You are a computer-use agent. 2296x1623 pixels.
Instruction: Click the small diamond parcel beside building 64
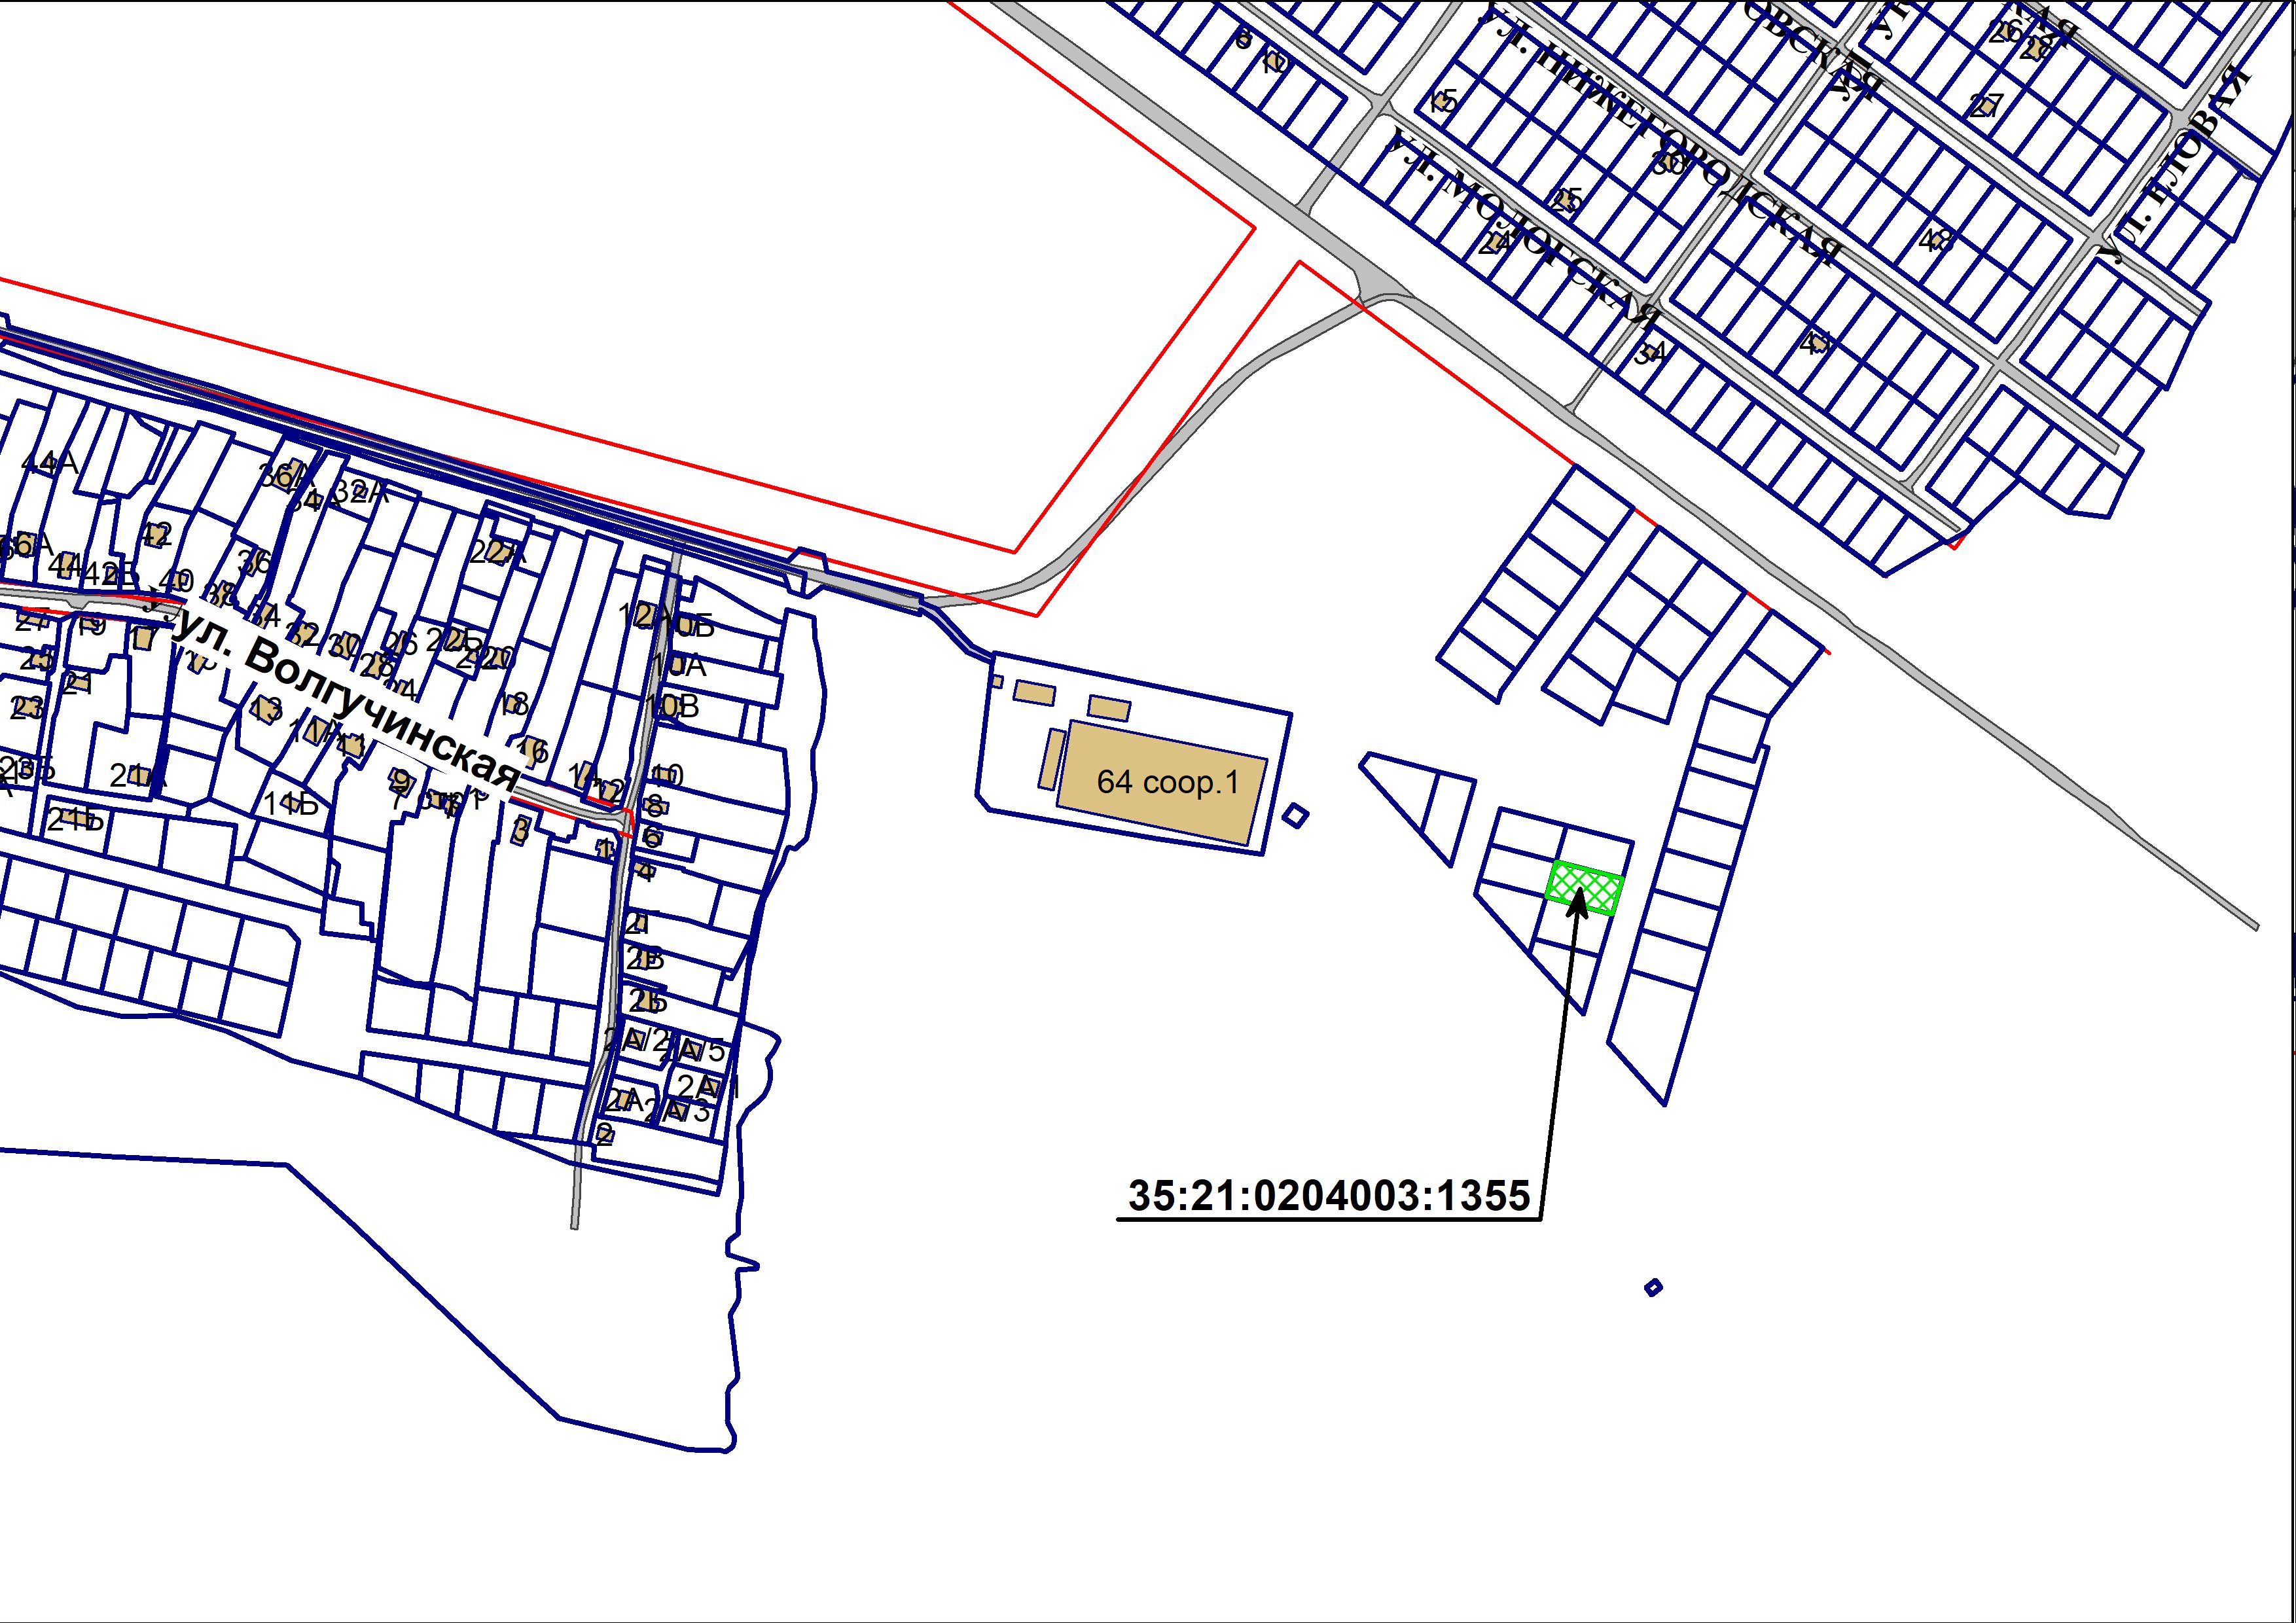coord(1295,816)
